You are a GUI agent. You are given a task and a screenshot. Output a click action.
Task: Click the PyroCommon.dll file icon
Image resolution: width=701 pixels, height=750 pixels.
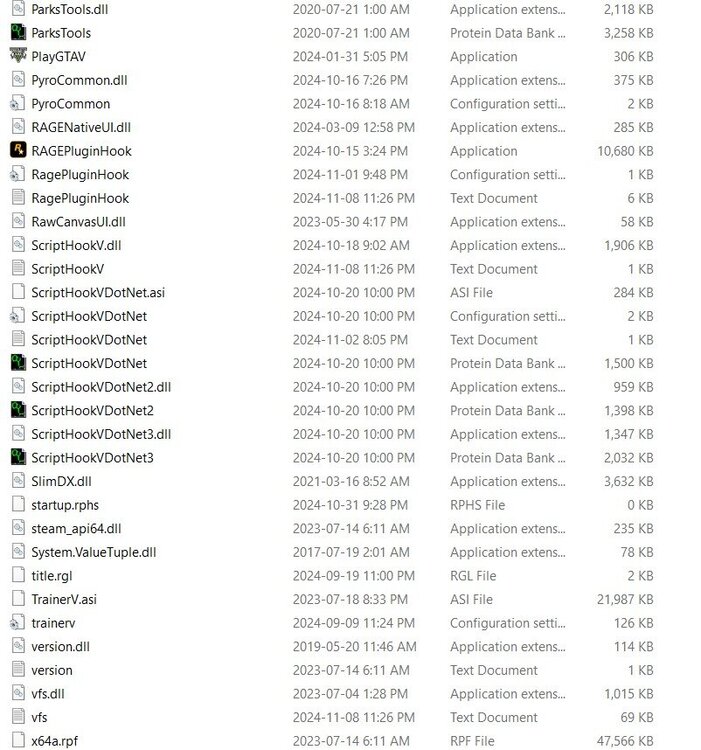[x=18, y=79]
